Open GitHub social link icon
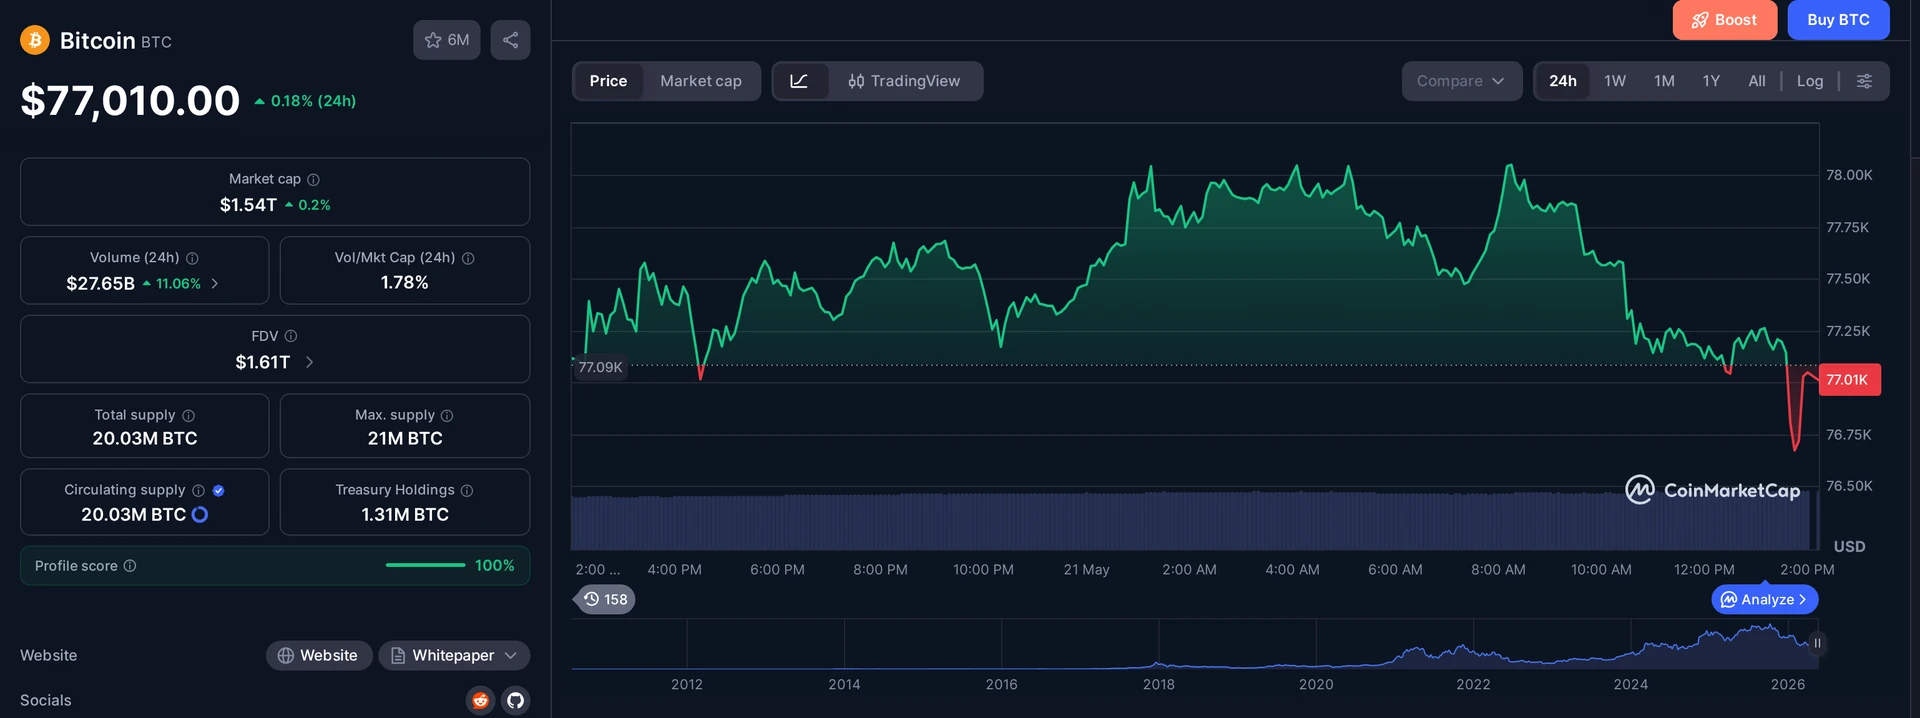 (515, 700)
